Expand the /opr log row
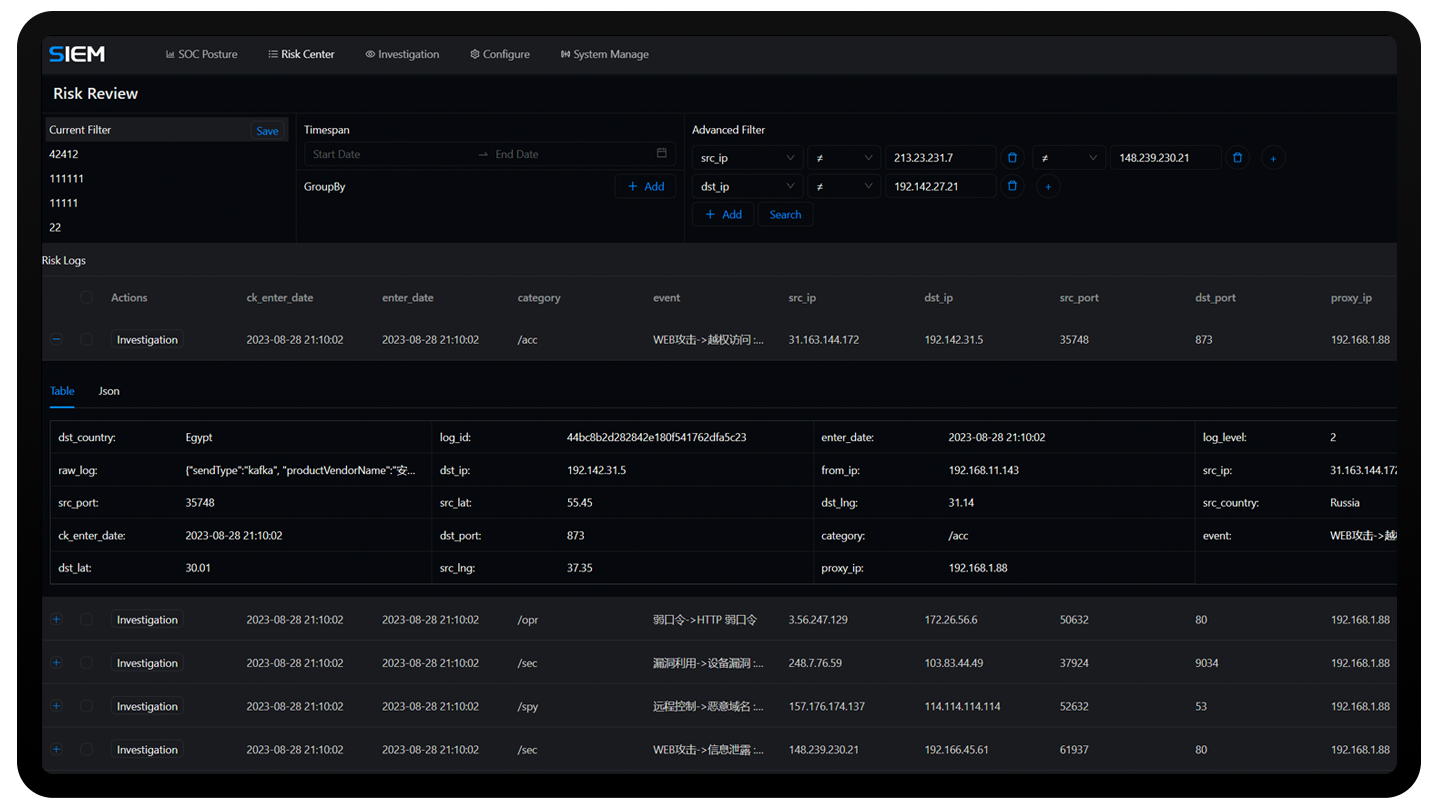1440x810 pixels. point(56,620)
